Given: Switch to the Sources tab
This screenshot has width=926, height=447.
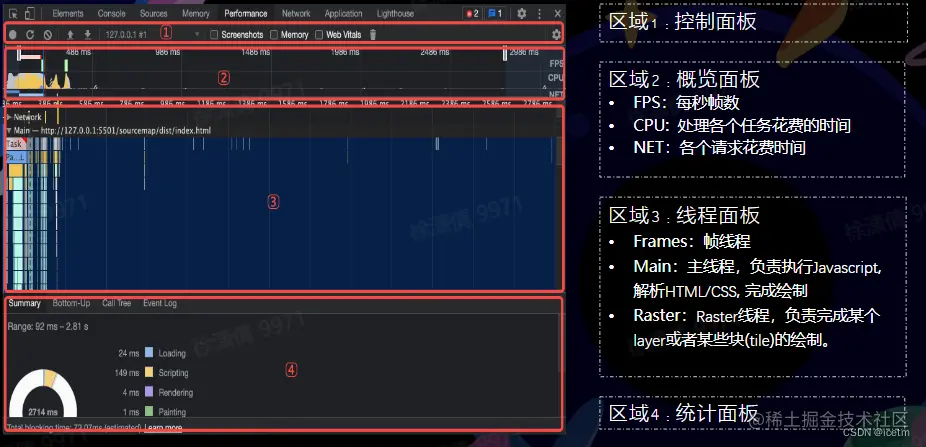Looking at the screenshot, I should click(x=154, y=13).
